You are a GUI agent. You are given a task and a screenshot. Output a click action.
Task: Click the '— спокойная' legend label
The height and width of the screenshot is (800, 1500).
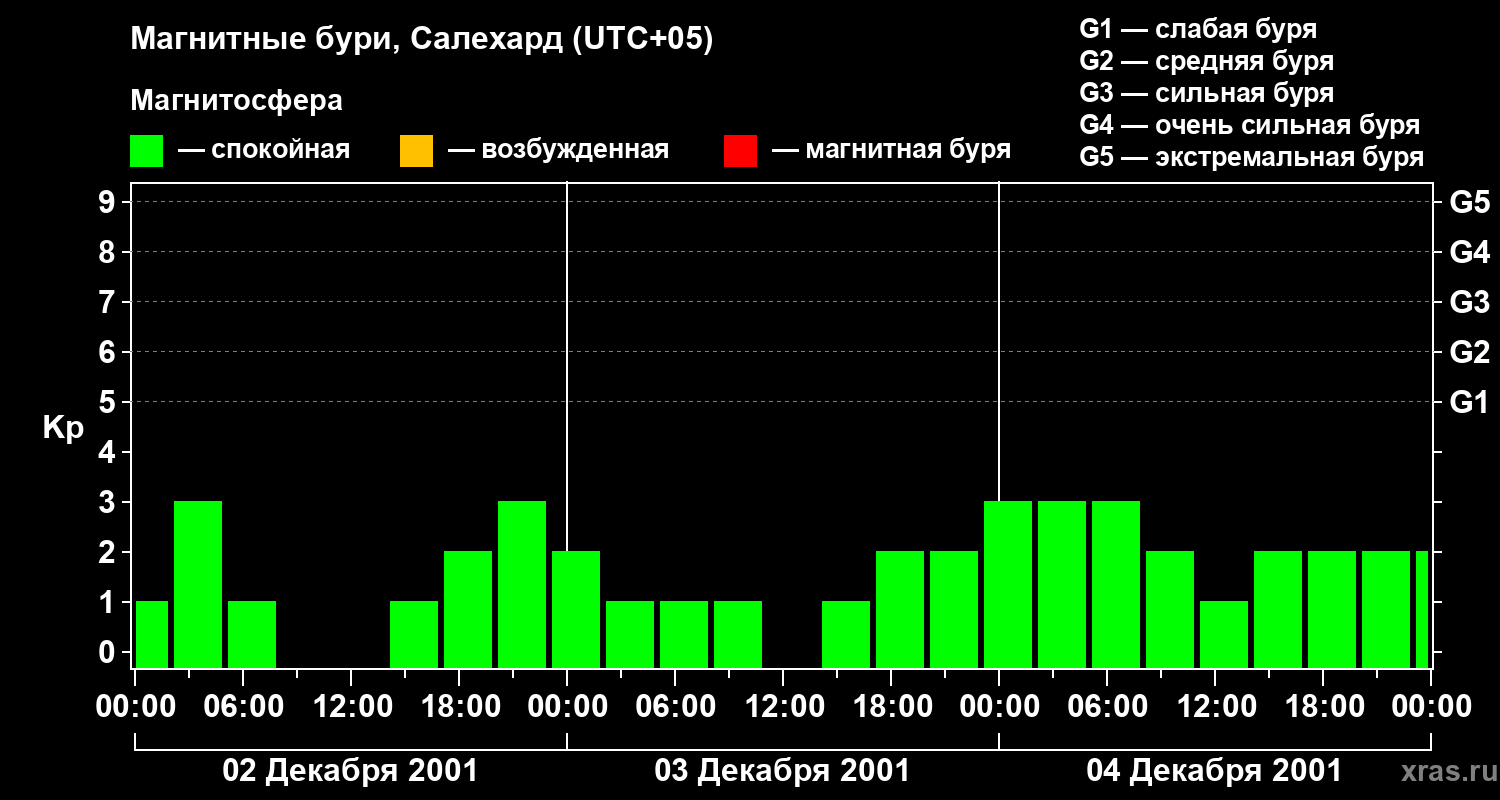click(x=264, y=150)
